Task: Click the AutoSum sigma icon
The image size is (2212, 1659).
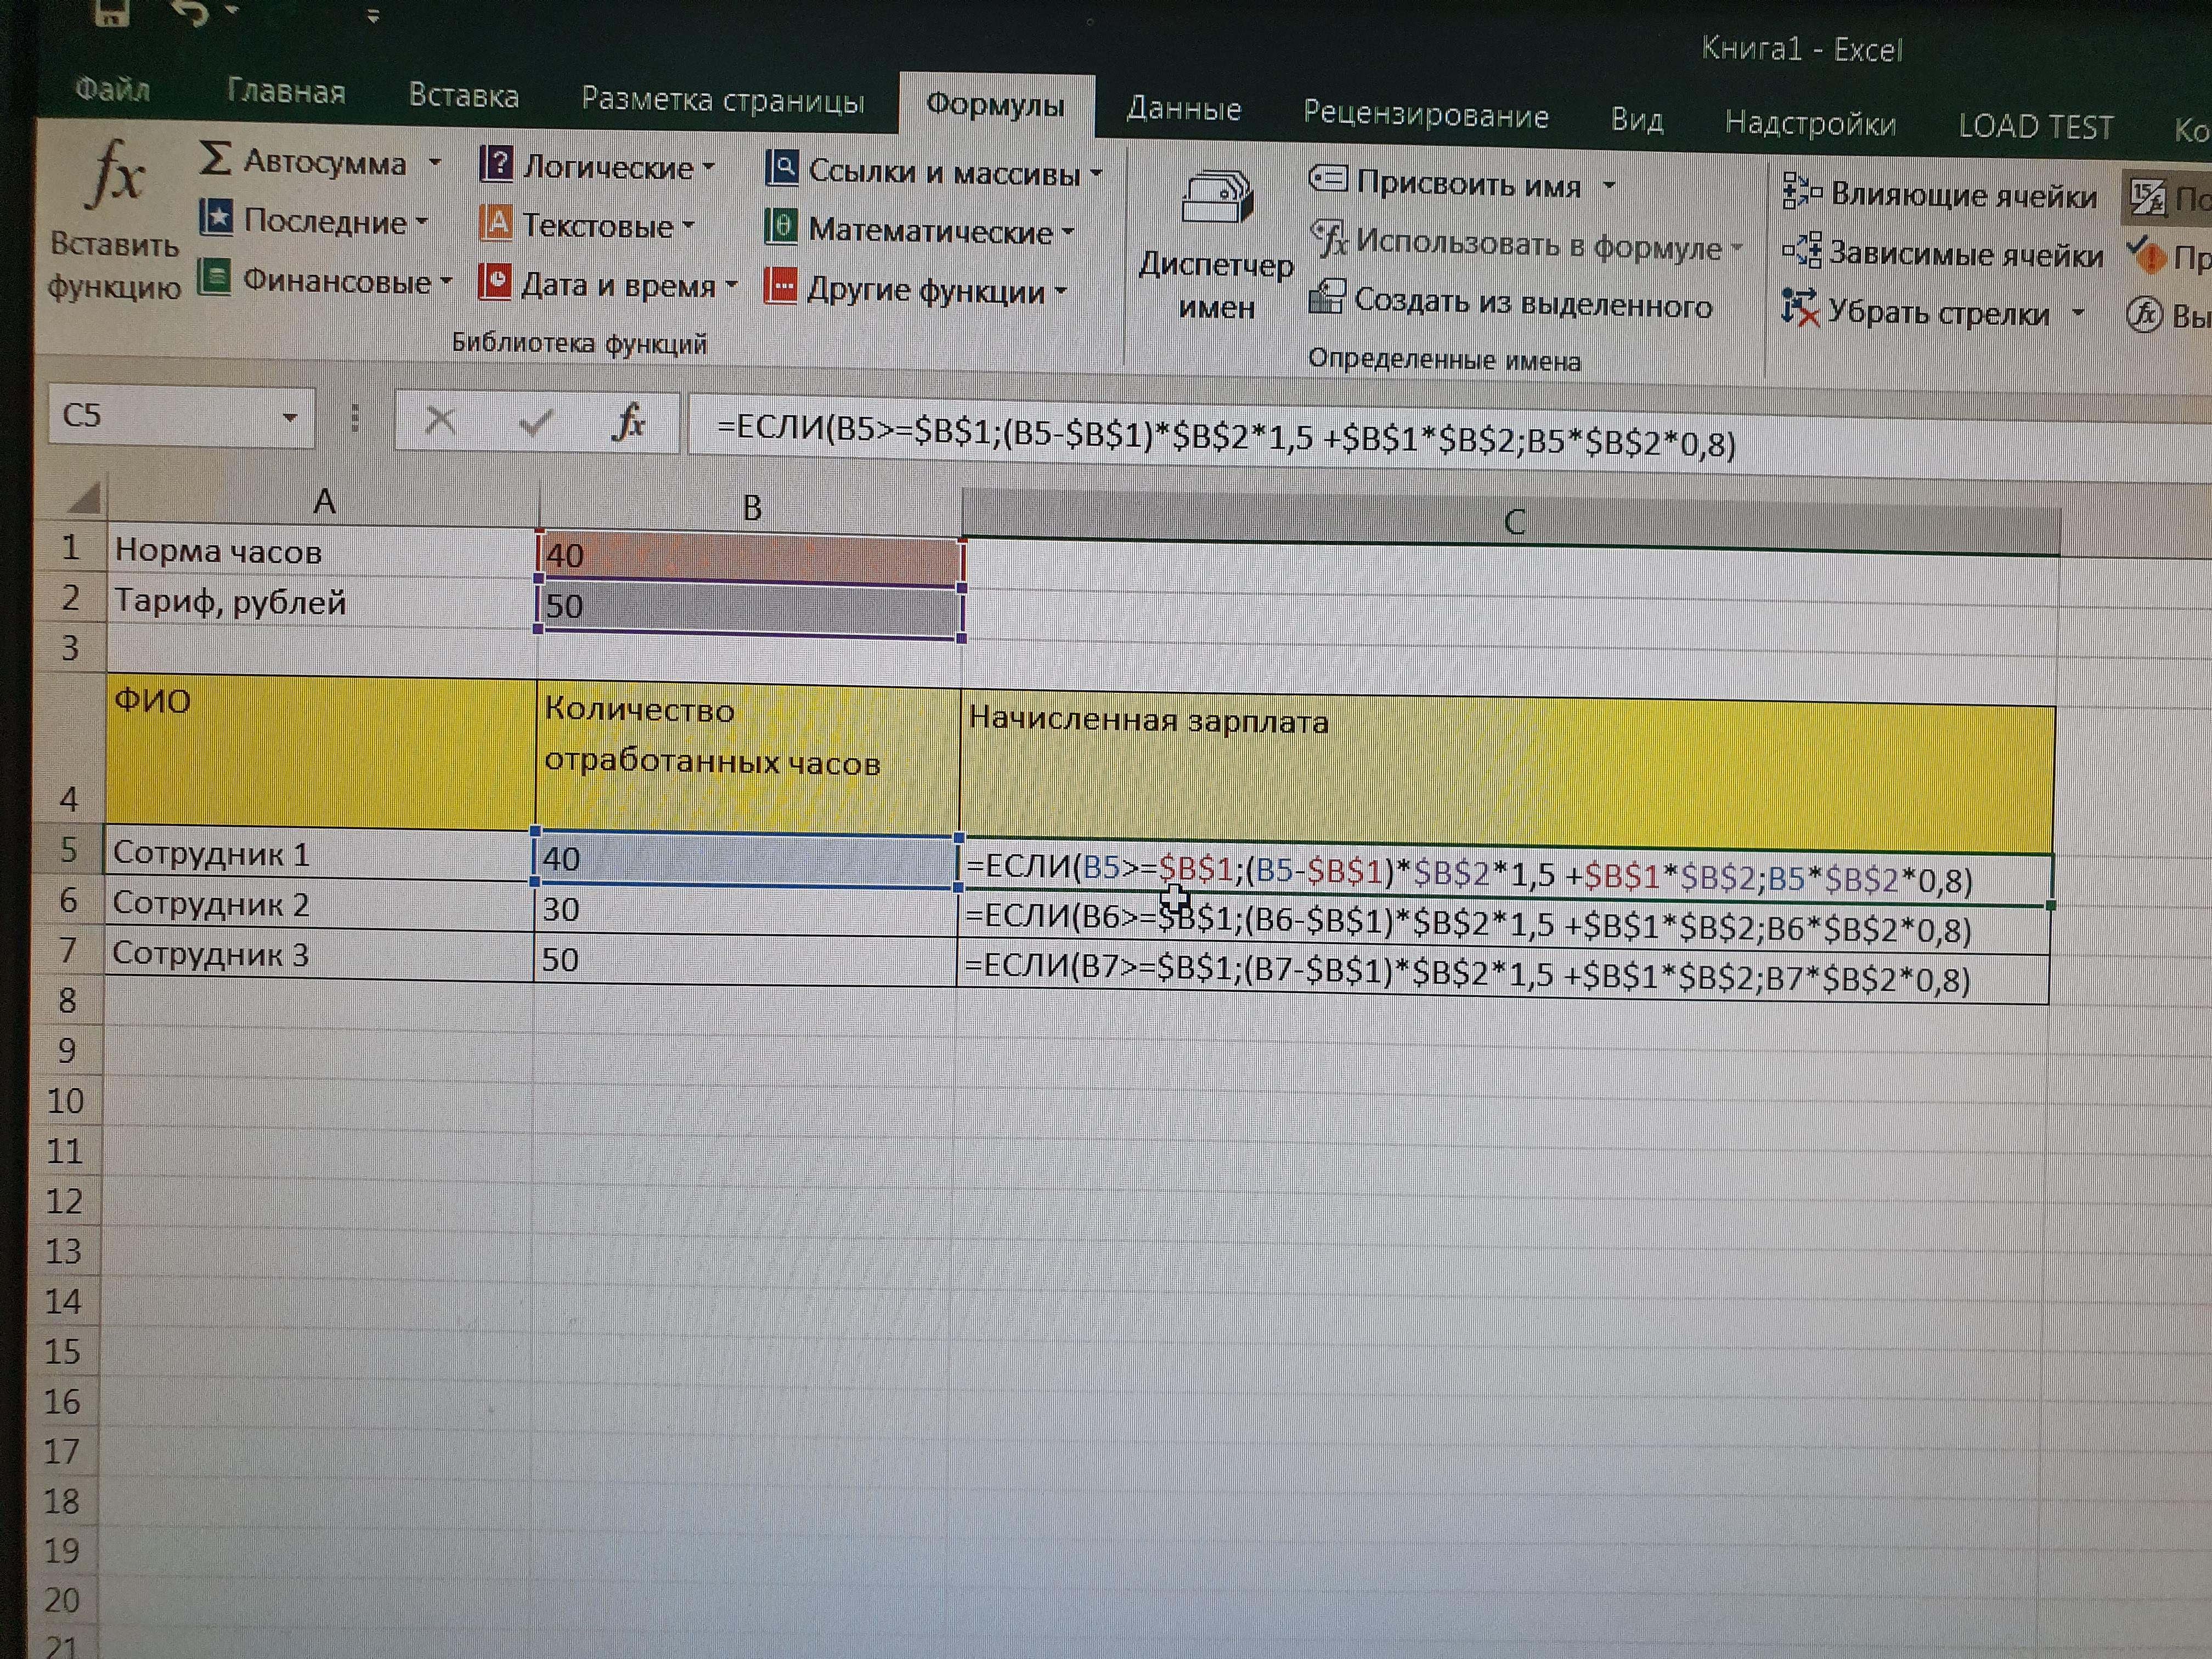Action: pos(215,158)
